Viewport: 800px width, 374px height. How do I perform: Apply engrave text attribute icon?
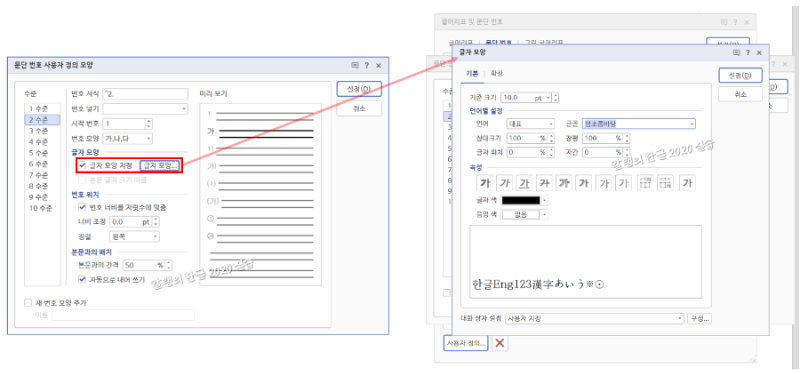tap(624, 183)
